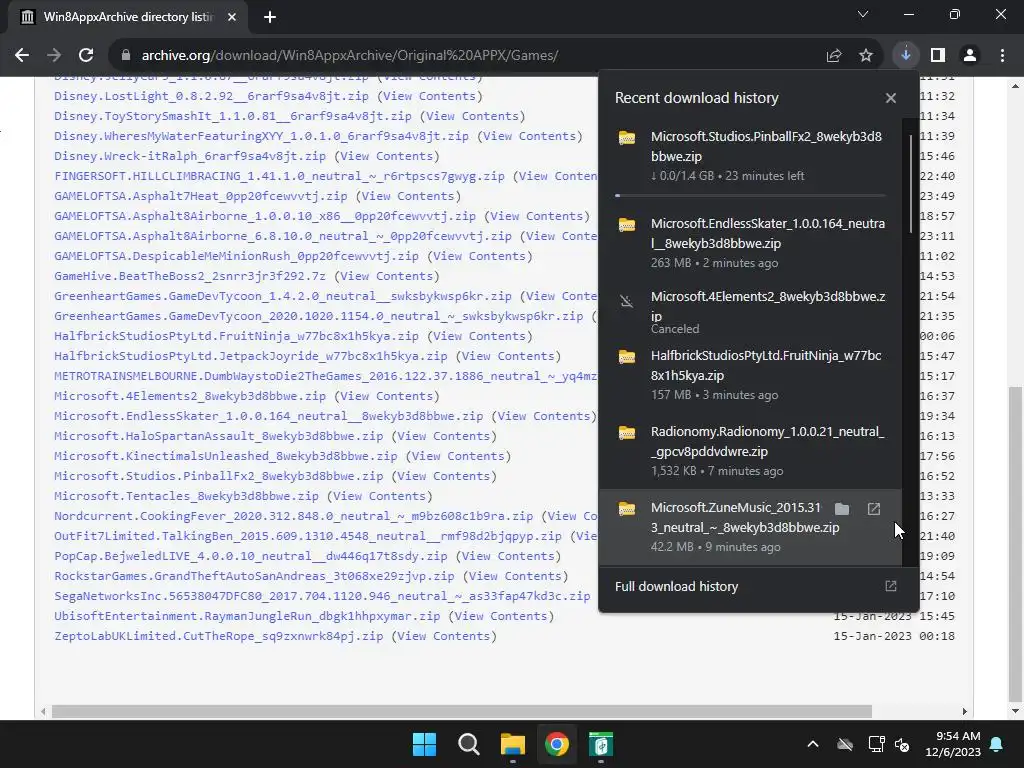Screen dimensions: 1024x768
Task: Select the Radionomy download entry in popup
Action: [750, 451]
